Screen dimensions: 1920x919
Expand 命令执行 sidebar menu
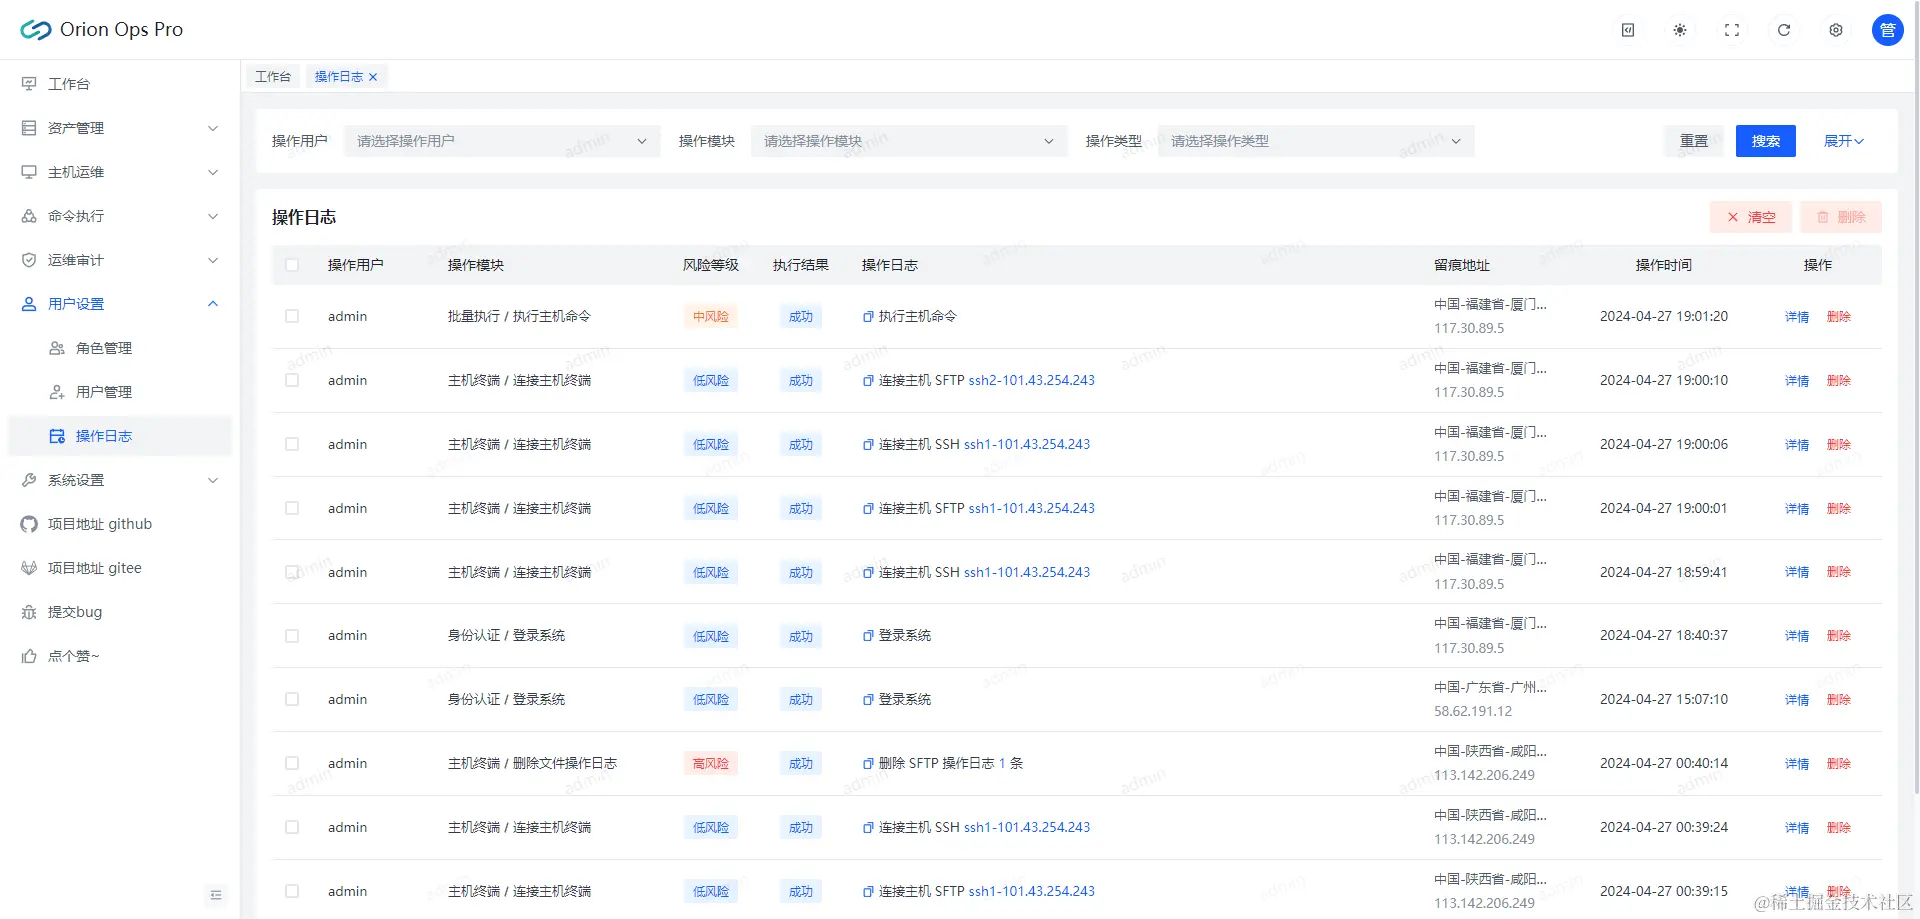click(120, 216)
